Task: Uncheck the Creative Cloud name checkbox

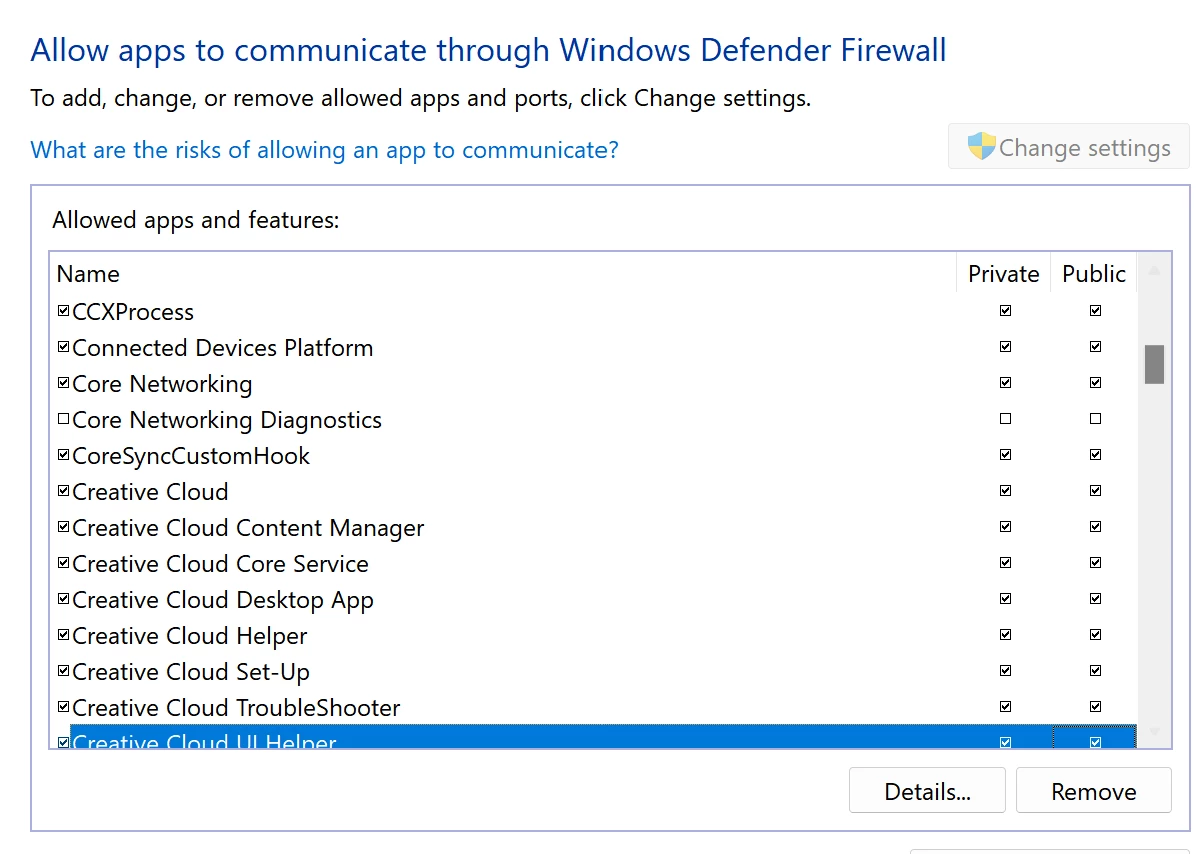Action: tap(64, 491)
